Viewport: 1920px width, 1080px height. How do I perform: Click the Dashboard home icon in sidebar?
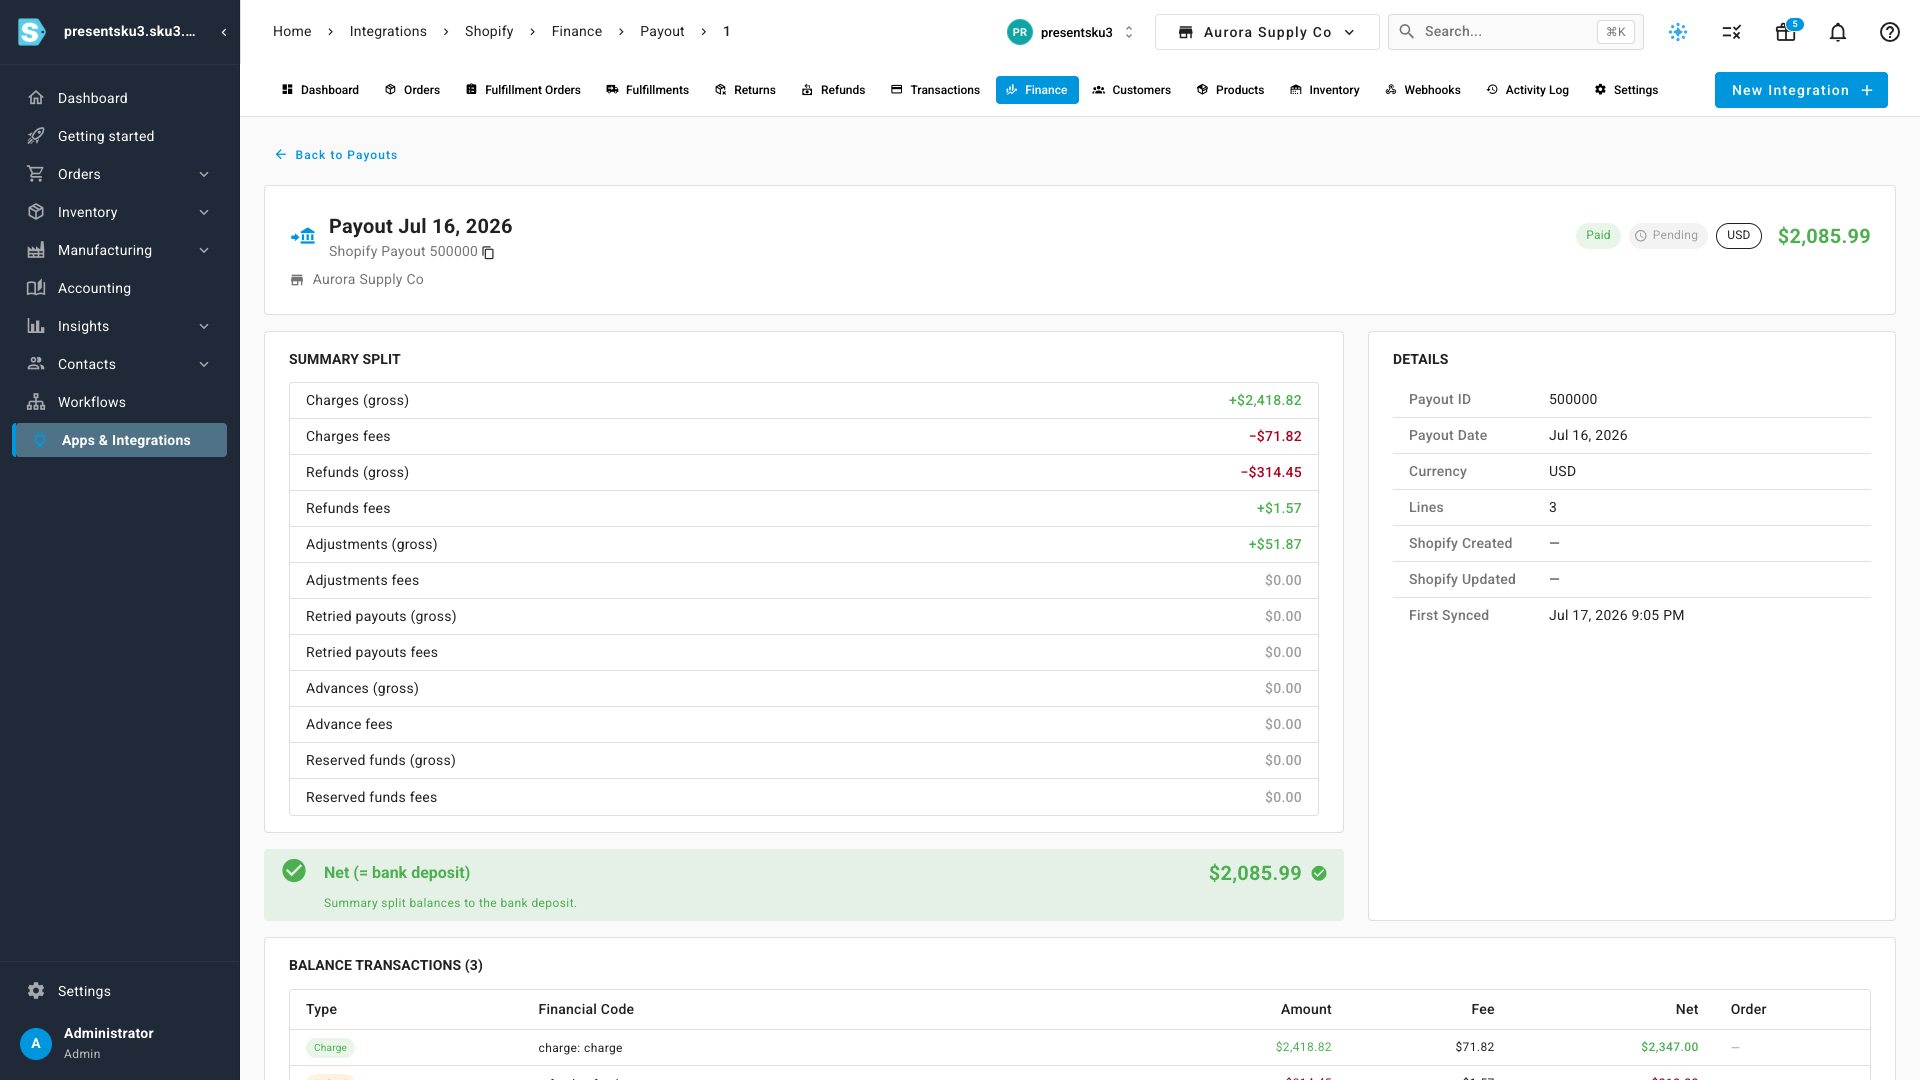click(x=36, y=98)
